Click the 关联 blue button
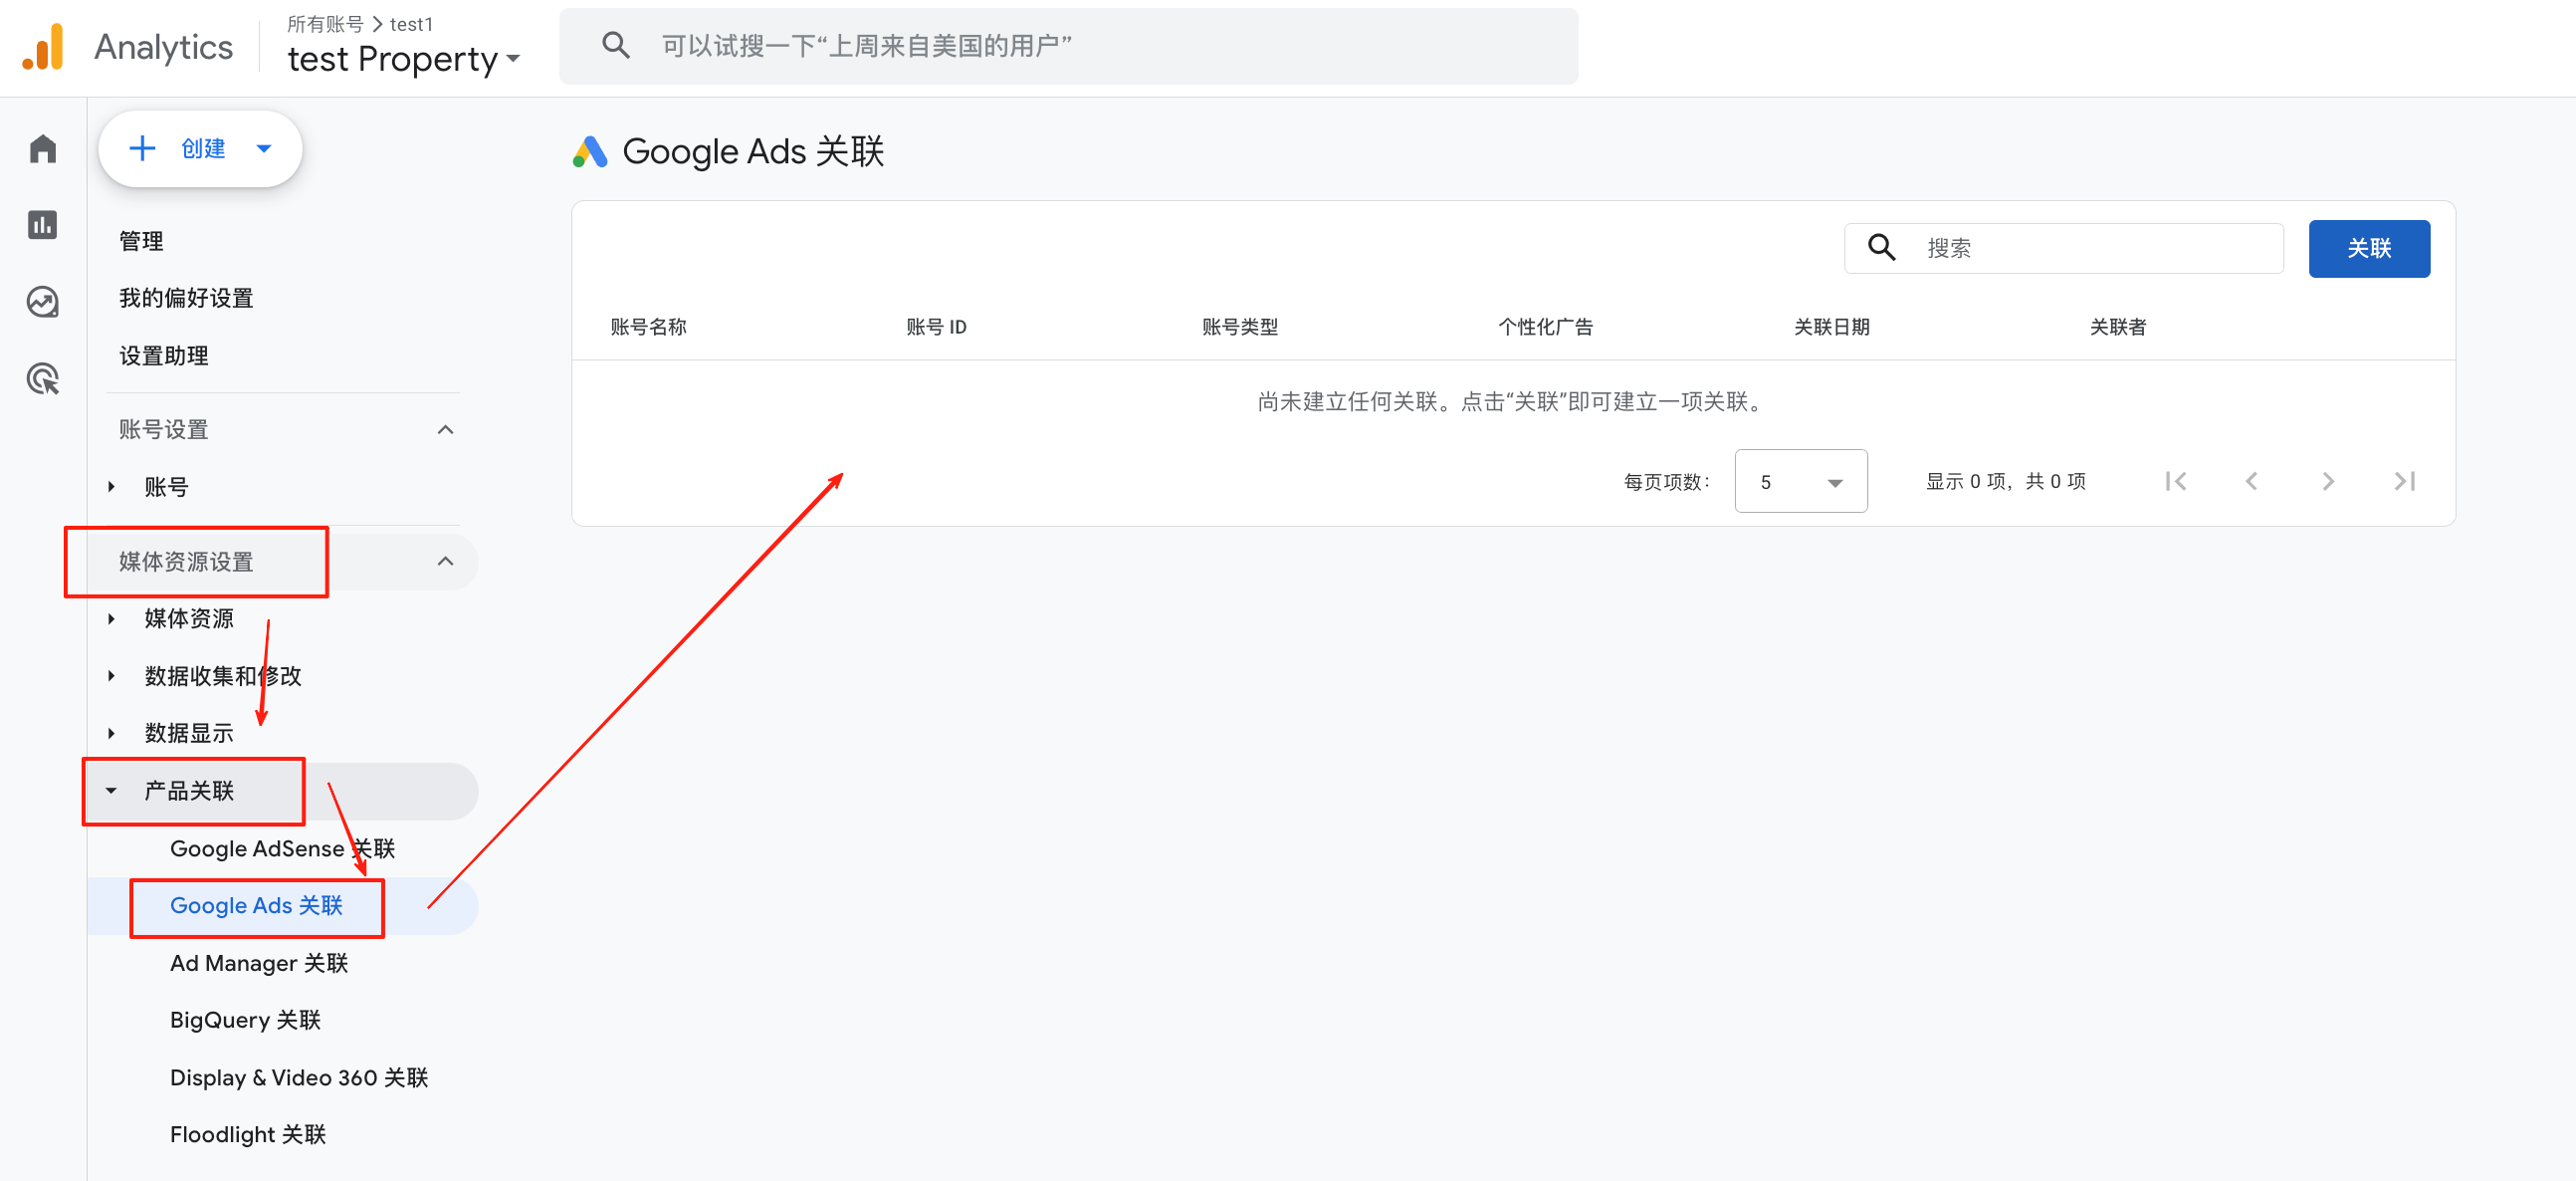Screen dimensions: 2576x1181 2369,248
